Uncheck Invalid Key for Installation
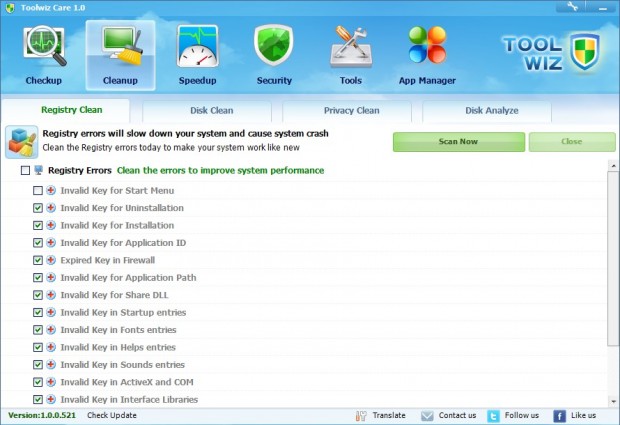 click(x=38, y=225)
